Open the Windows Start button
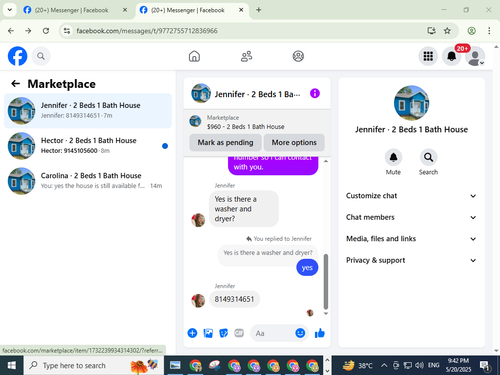The height and width of the screenshot is (375, 500). [x=11, y=365]
